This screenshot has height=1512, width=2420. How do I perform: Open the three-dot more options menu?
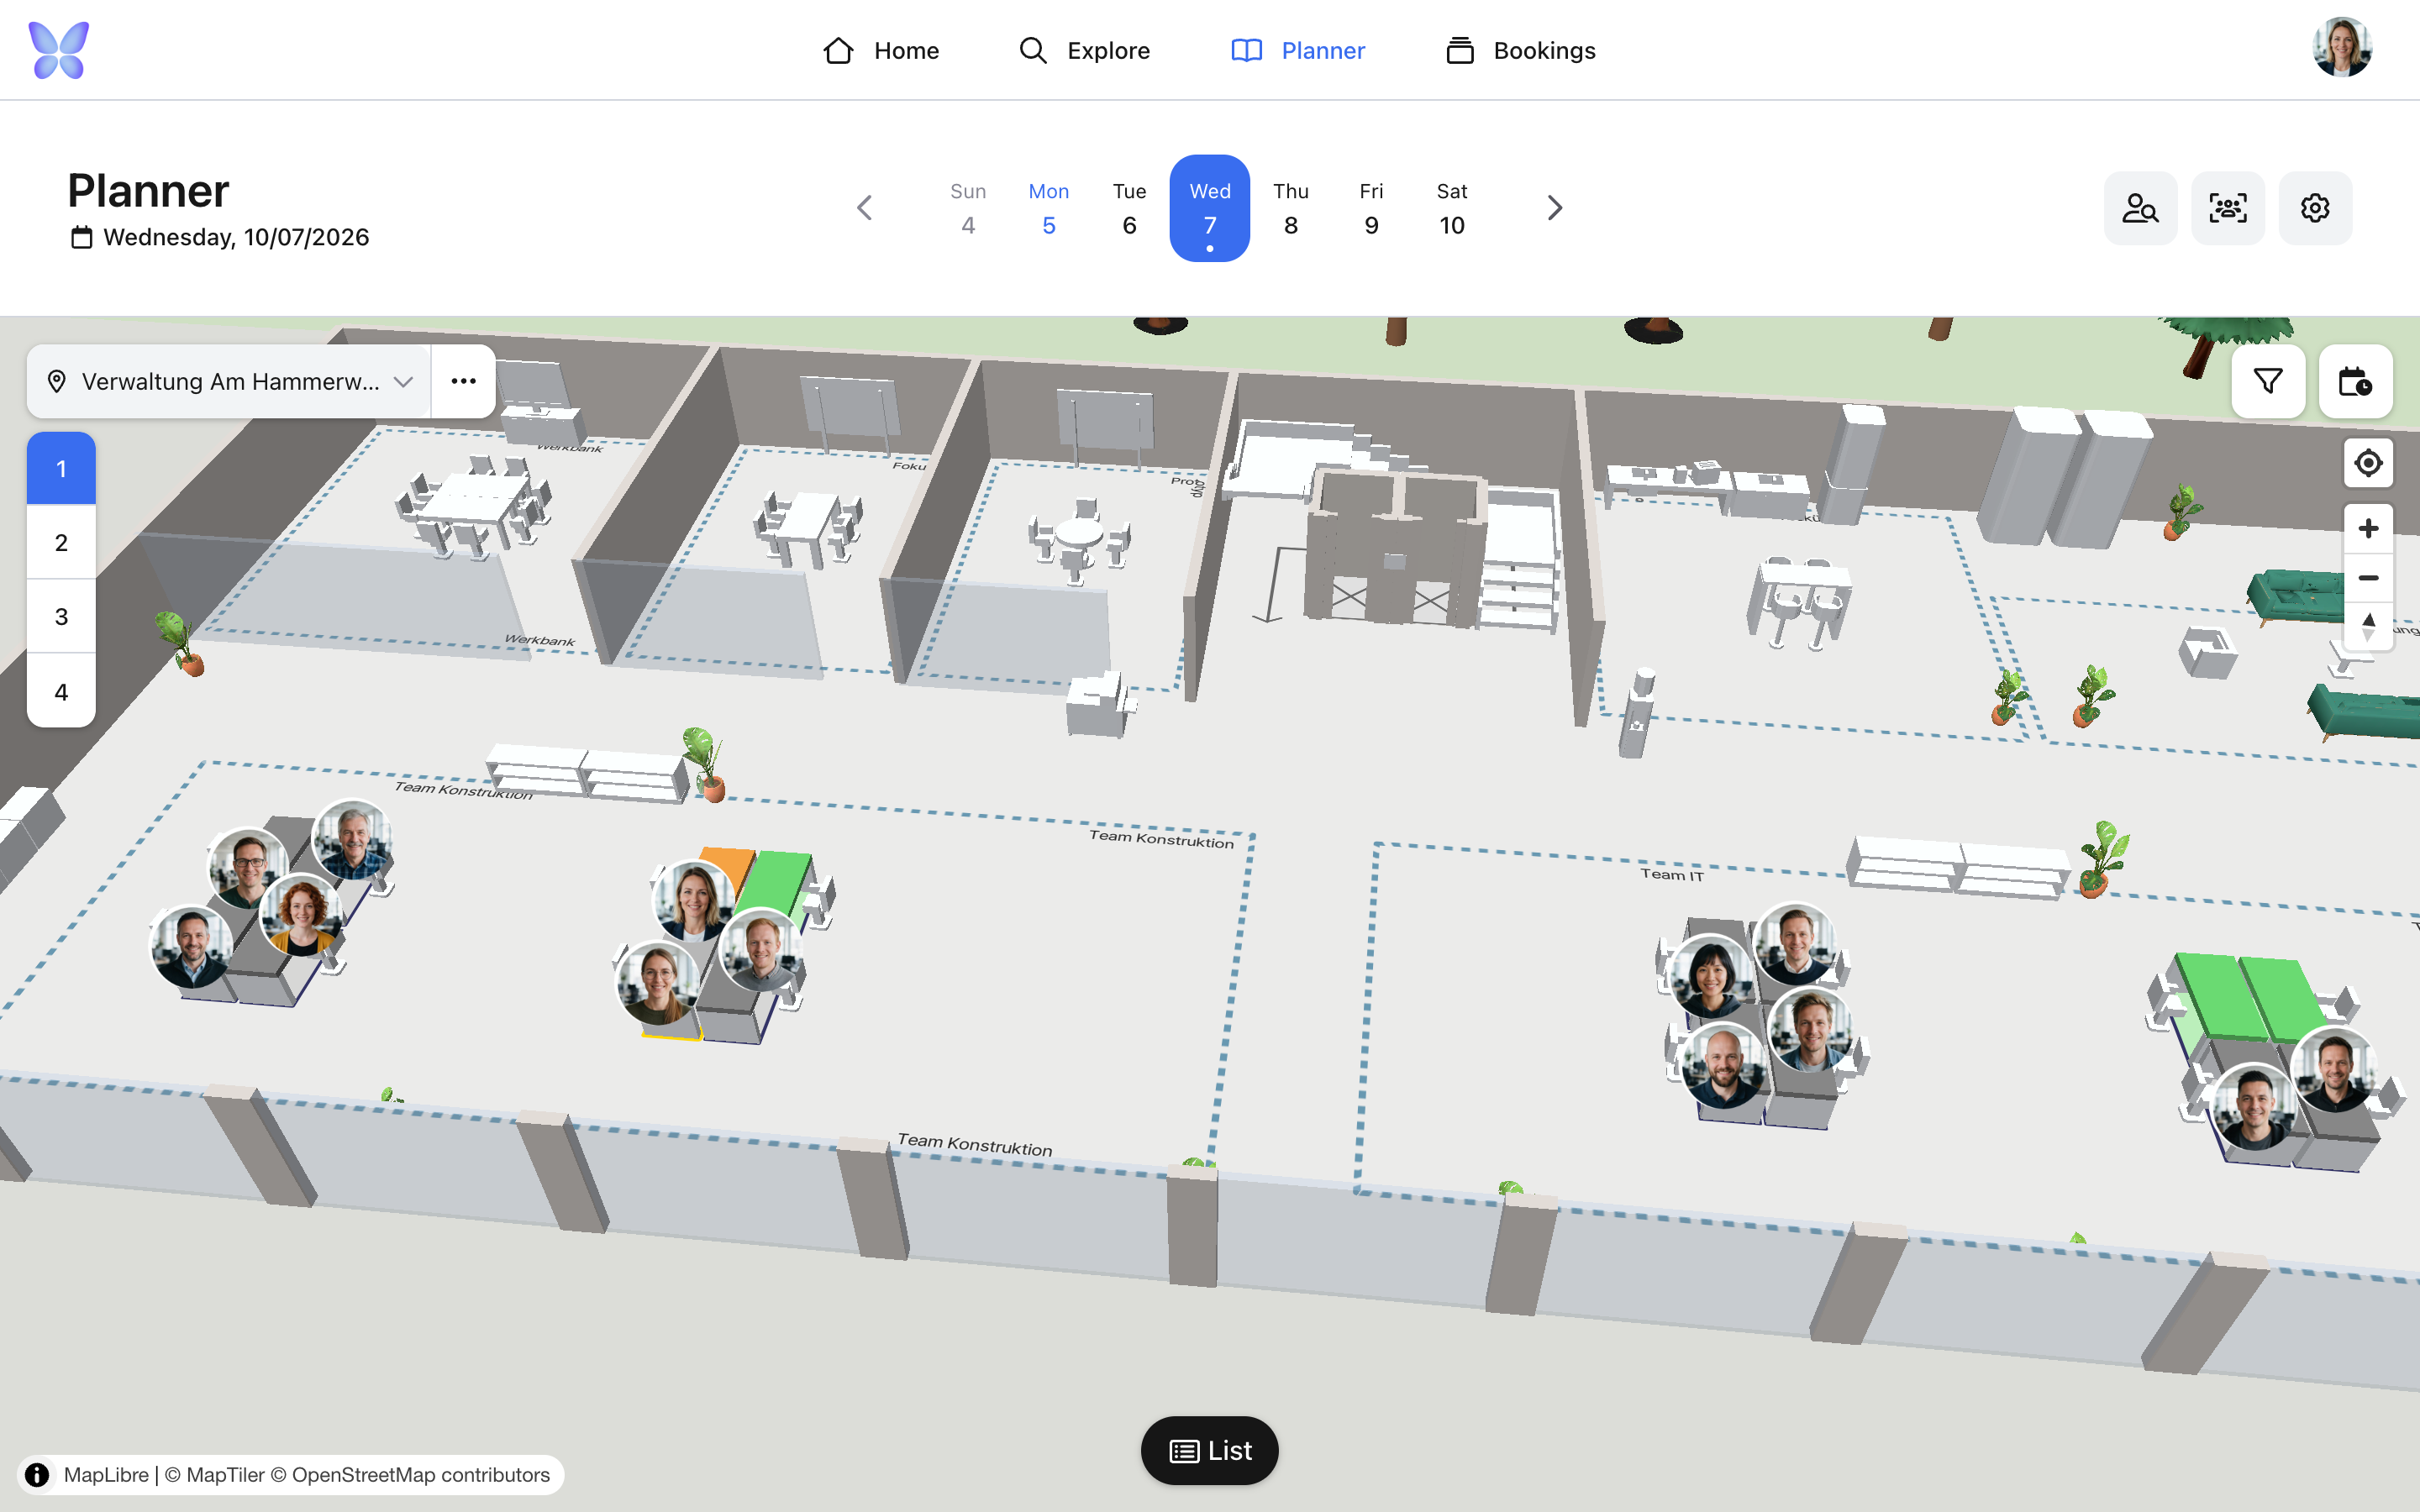tap(463, 381)
